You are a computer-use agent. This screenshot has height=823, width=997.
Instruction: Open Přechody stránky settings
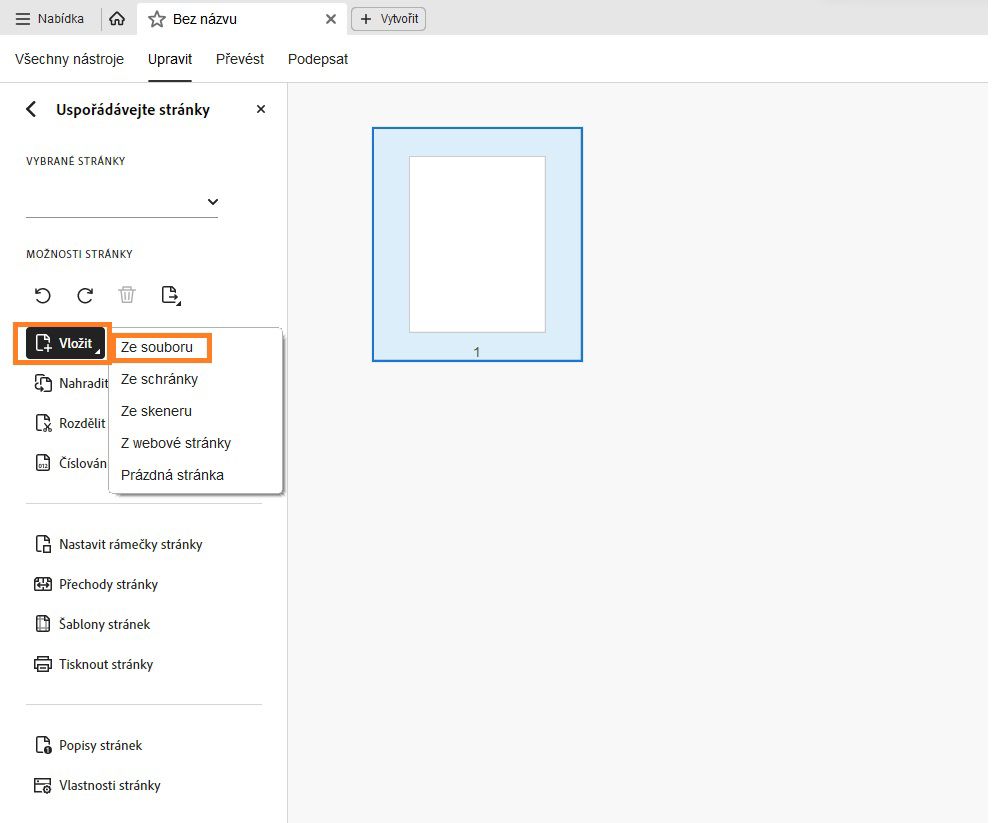(x=96, y=584)
